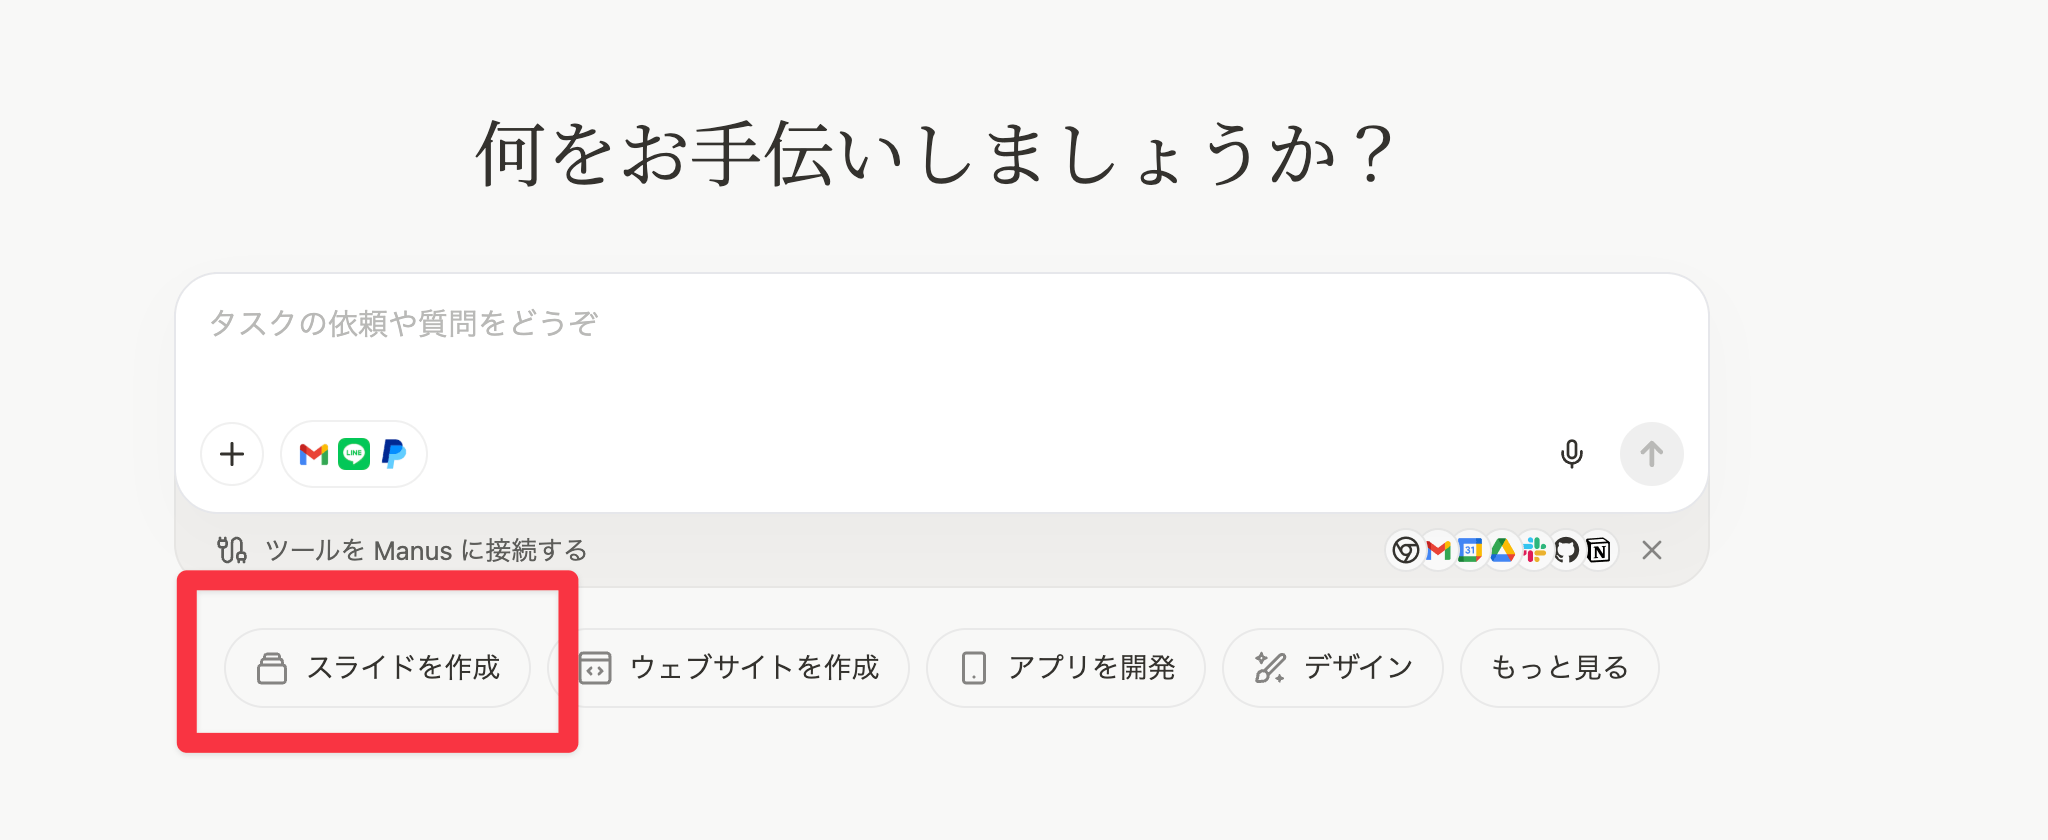This screenshot has width=2048, height=840.
Task: Click the LINE icon in the input pill
Action: coord(353,454)
